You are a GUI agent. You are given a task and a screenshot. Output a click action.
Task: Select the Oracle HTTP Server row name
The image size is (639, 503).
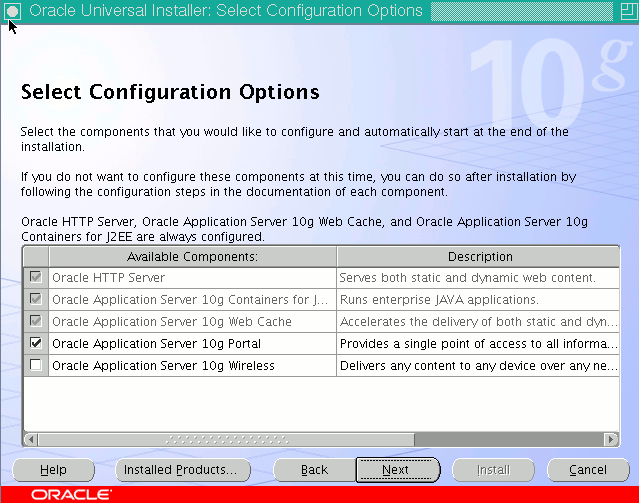click(108, 278)
